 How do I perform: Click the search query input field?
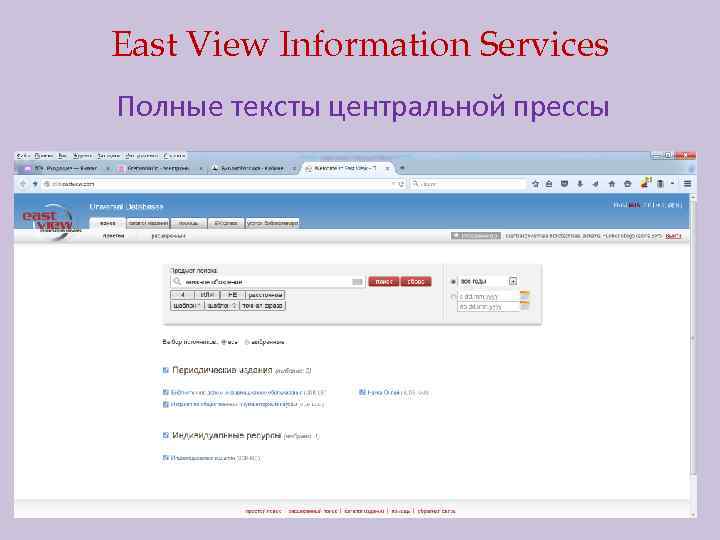click(x=266, y=281)
